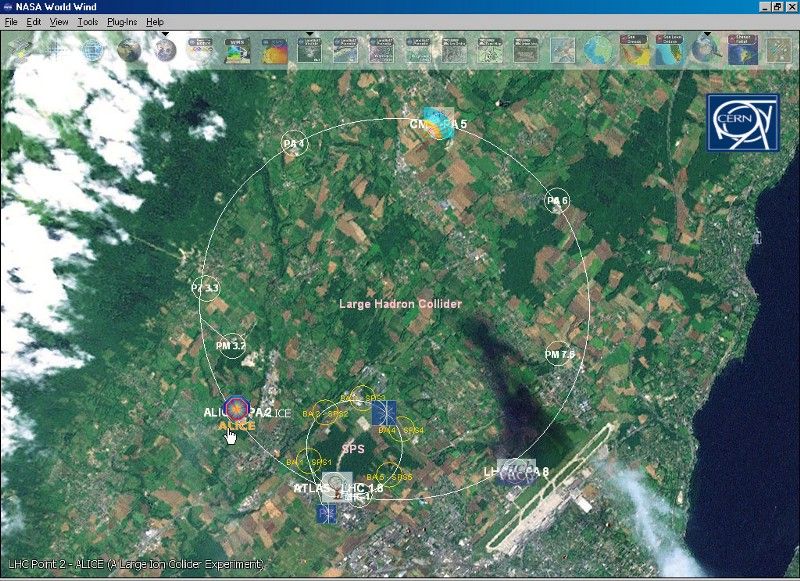Expand the arrow above the magnifier globe icon
The width and height of the screenshot is (800, 581).
[x=707, y=34]
